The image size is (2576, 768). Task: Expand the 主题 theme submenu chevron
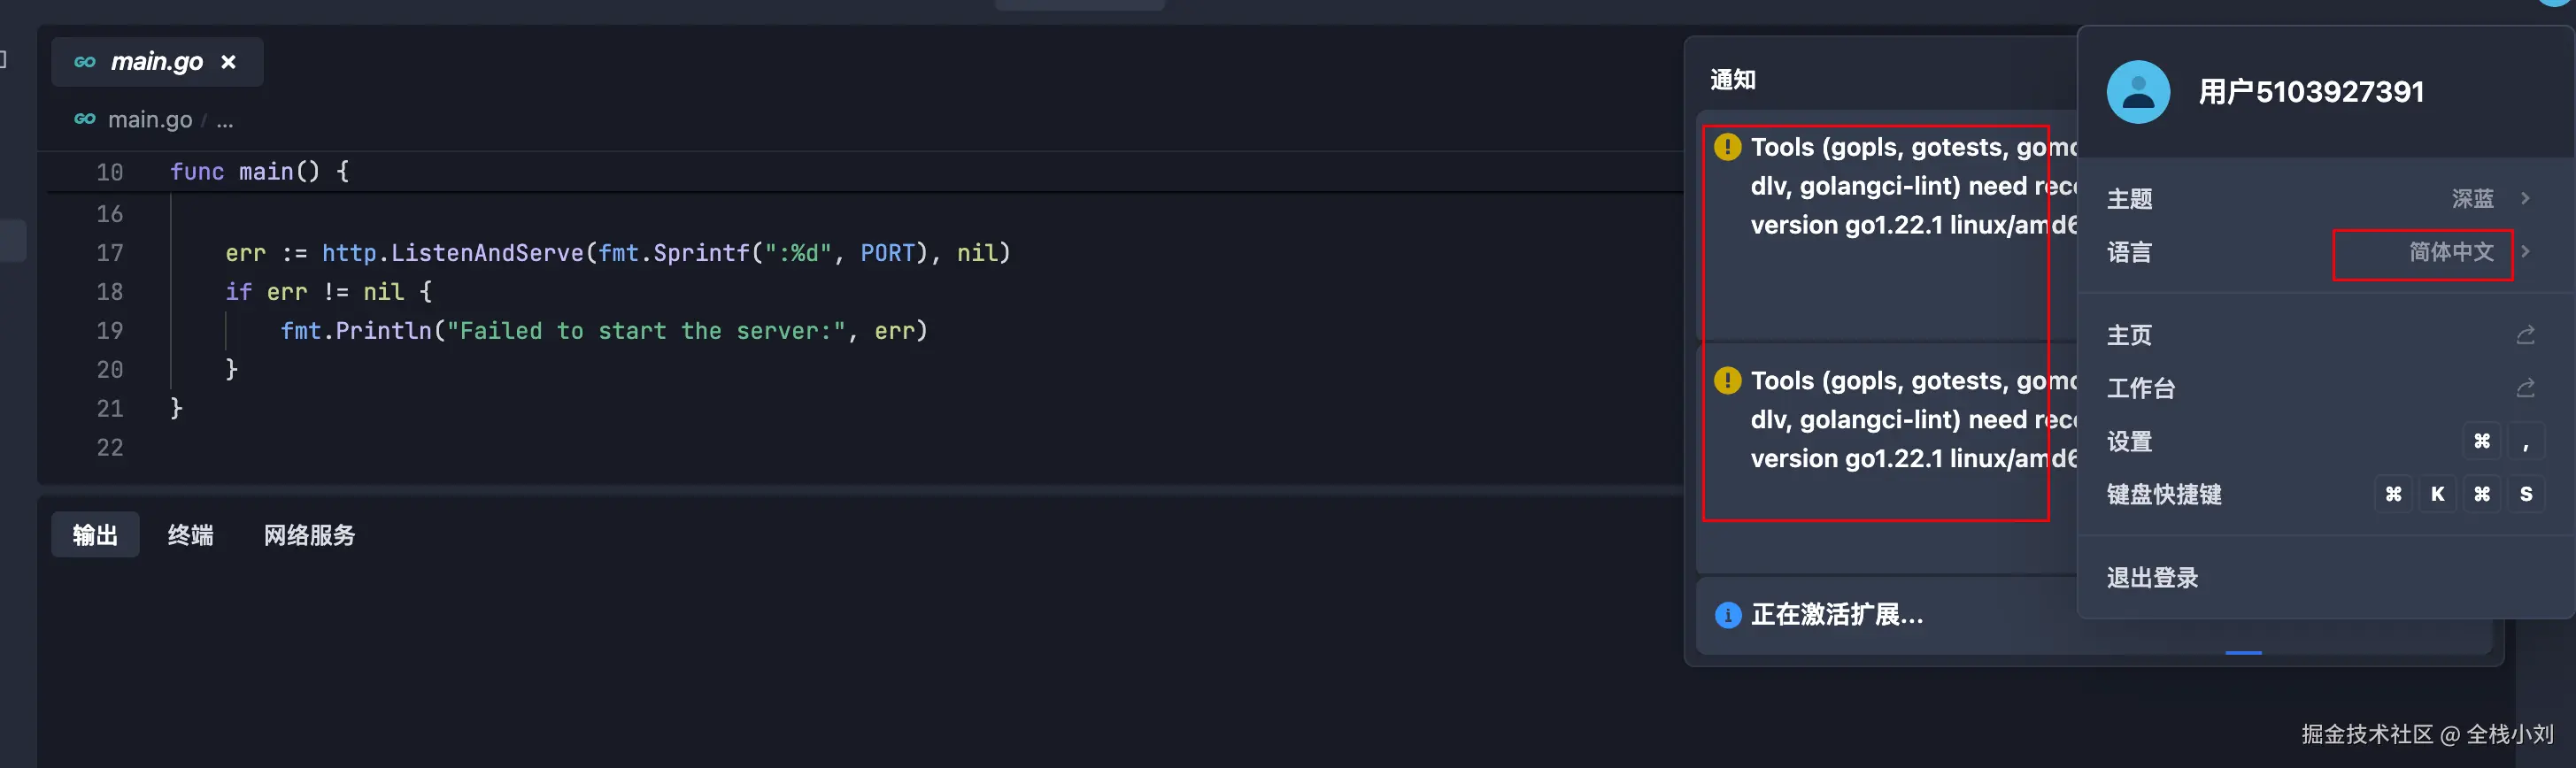2525,198
